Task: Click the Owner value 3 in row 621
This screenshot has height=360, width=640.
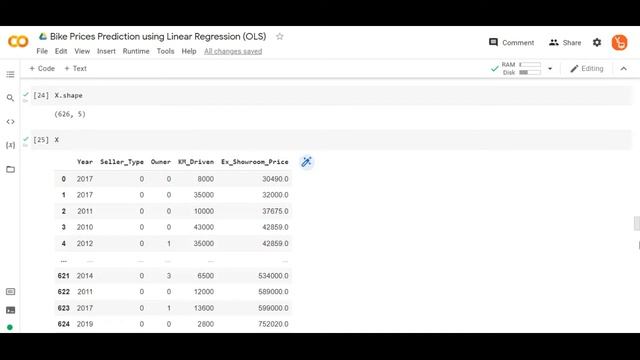Action: coord(169,276)
